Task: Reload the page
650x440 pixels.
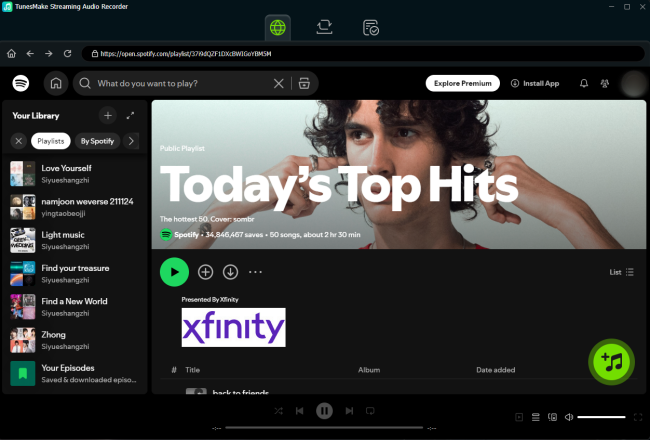Action: tap(68, 53)
